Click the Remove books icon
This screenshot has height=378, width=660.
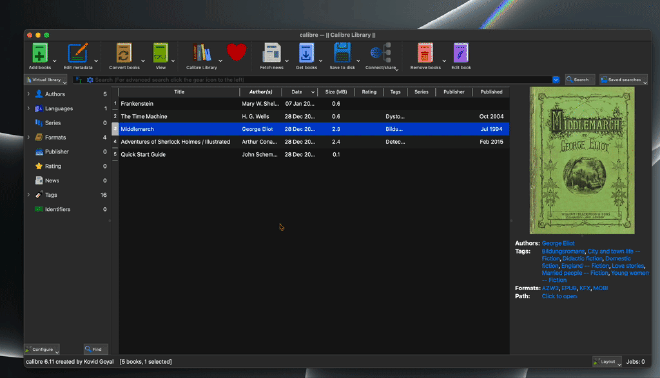tap(425, 53)
